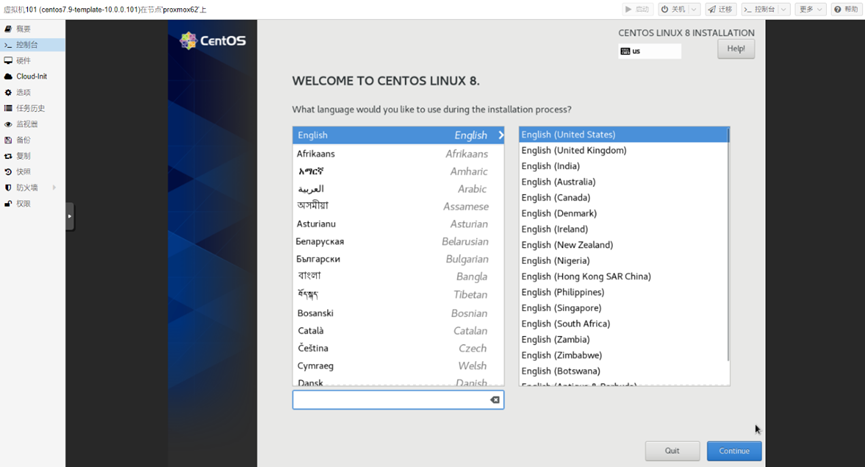Open 监视器 (Monitor) eye item
Screen dimensions: 865x467
click(32, 125)
